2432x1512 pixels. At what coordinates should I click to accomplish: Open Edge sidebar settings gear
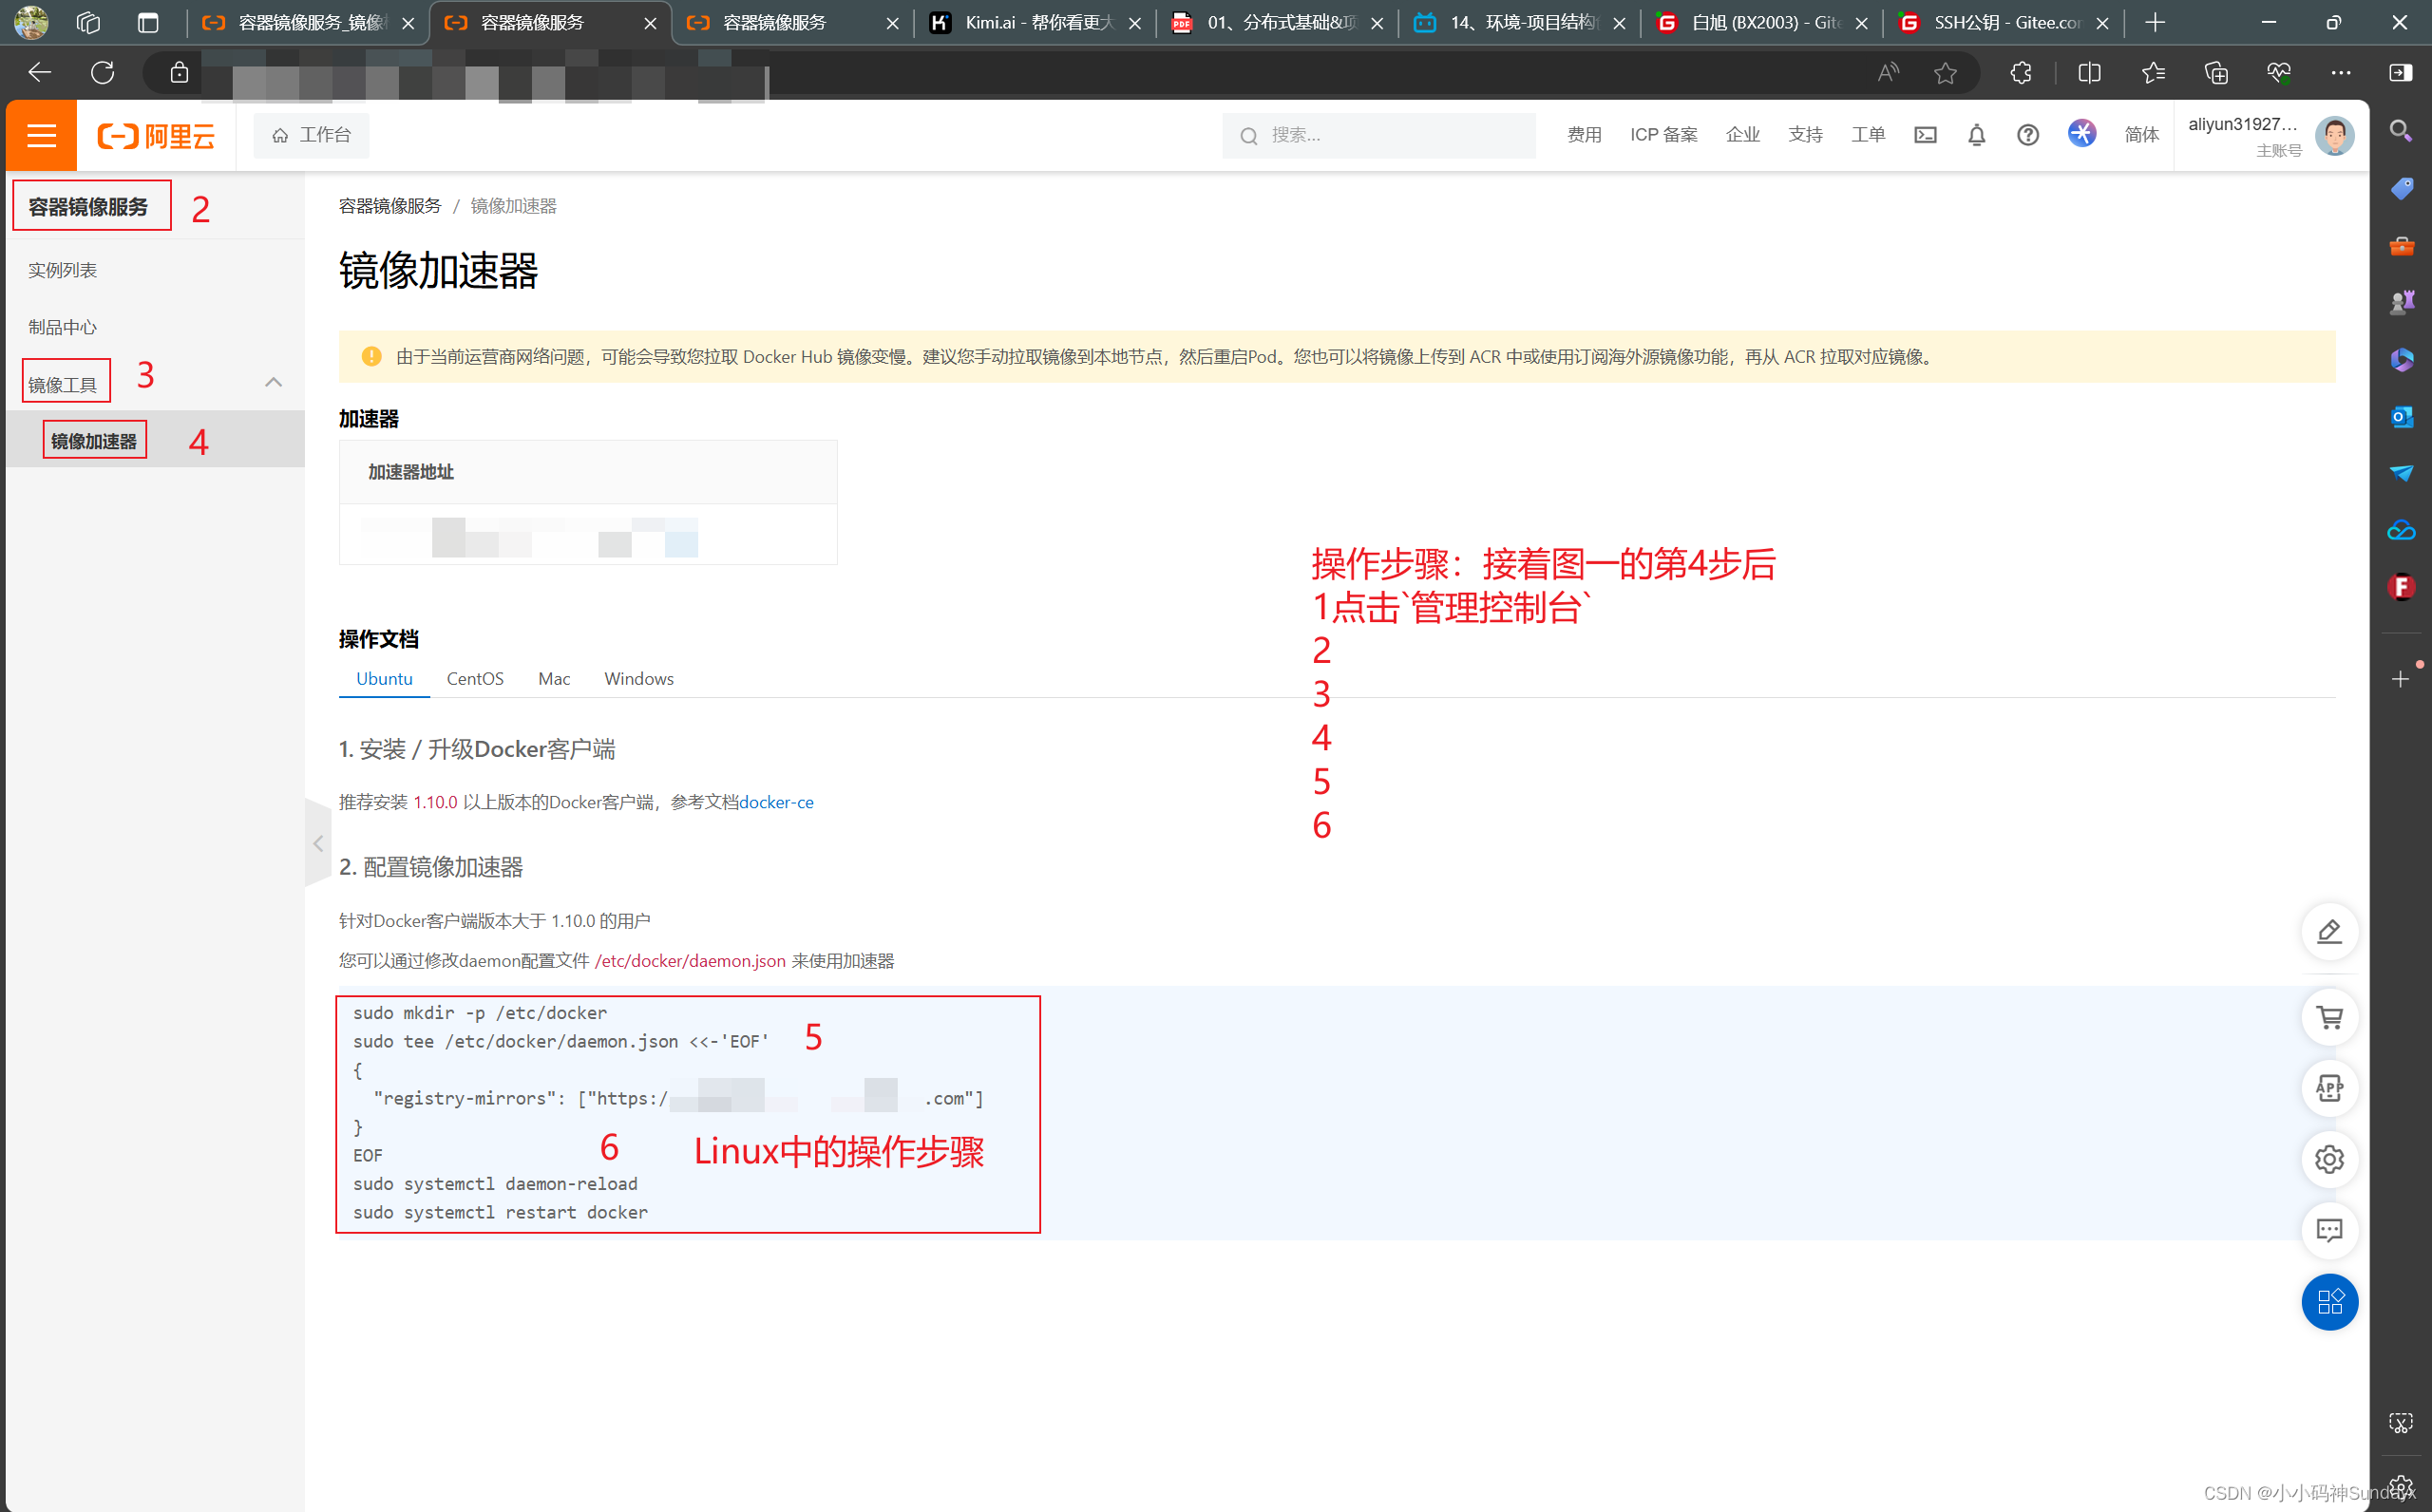point(2400,1487)
